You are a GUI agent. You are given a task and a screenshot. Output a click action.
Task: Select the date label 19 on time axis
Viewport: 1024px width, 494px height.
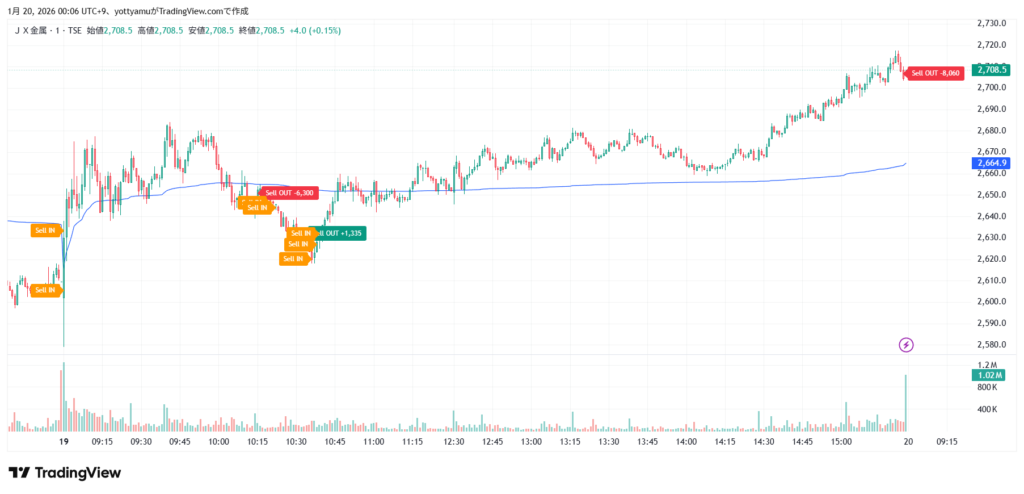pyautogui.click(x=63, y=441)
